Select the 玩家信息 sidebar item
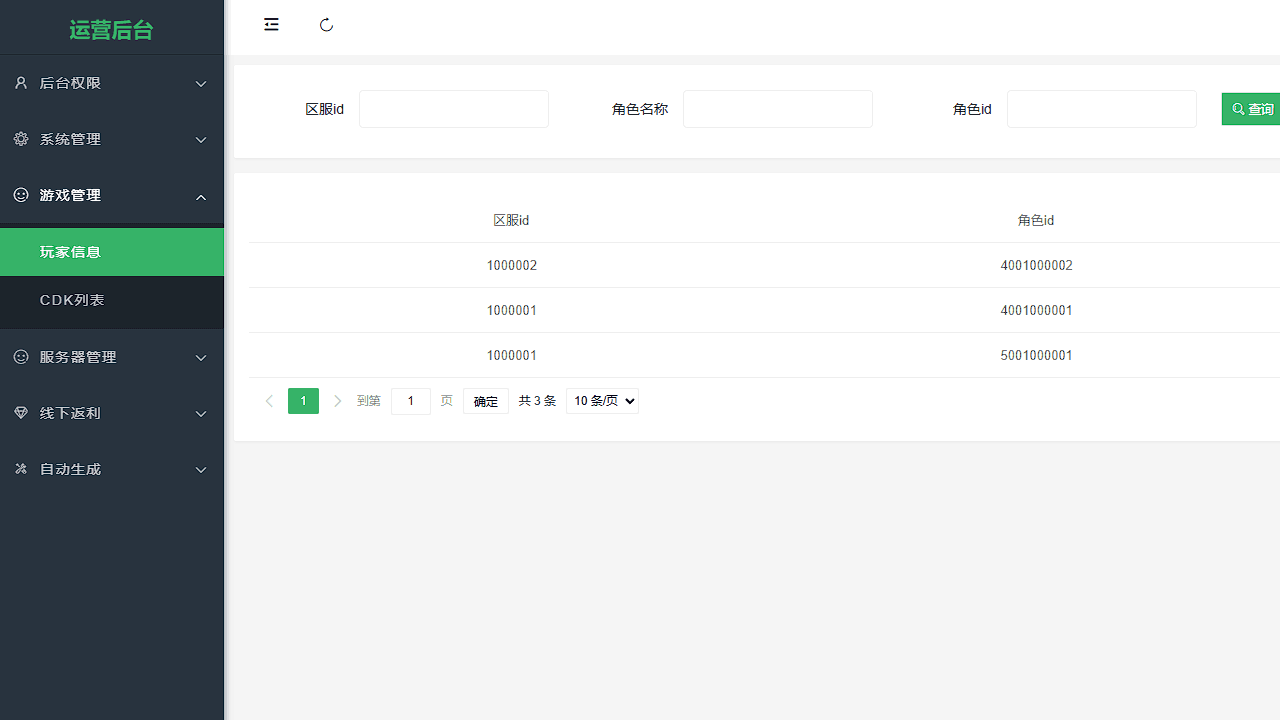Image resolution: width=1280 pixels, height=720 pixels. [x=70, y=251]
